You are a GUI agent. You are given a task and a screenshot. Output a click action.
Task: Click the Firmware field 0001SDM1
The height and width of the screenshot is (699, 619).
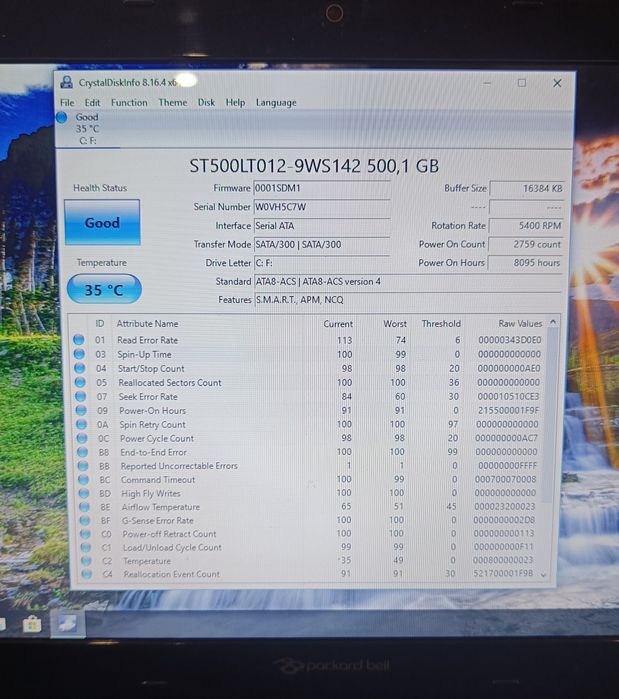(x=322, y=188)
